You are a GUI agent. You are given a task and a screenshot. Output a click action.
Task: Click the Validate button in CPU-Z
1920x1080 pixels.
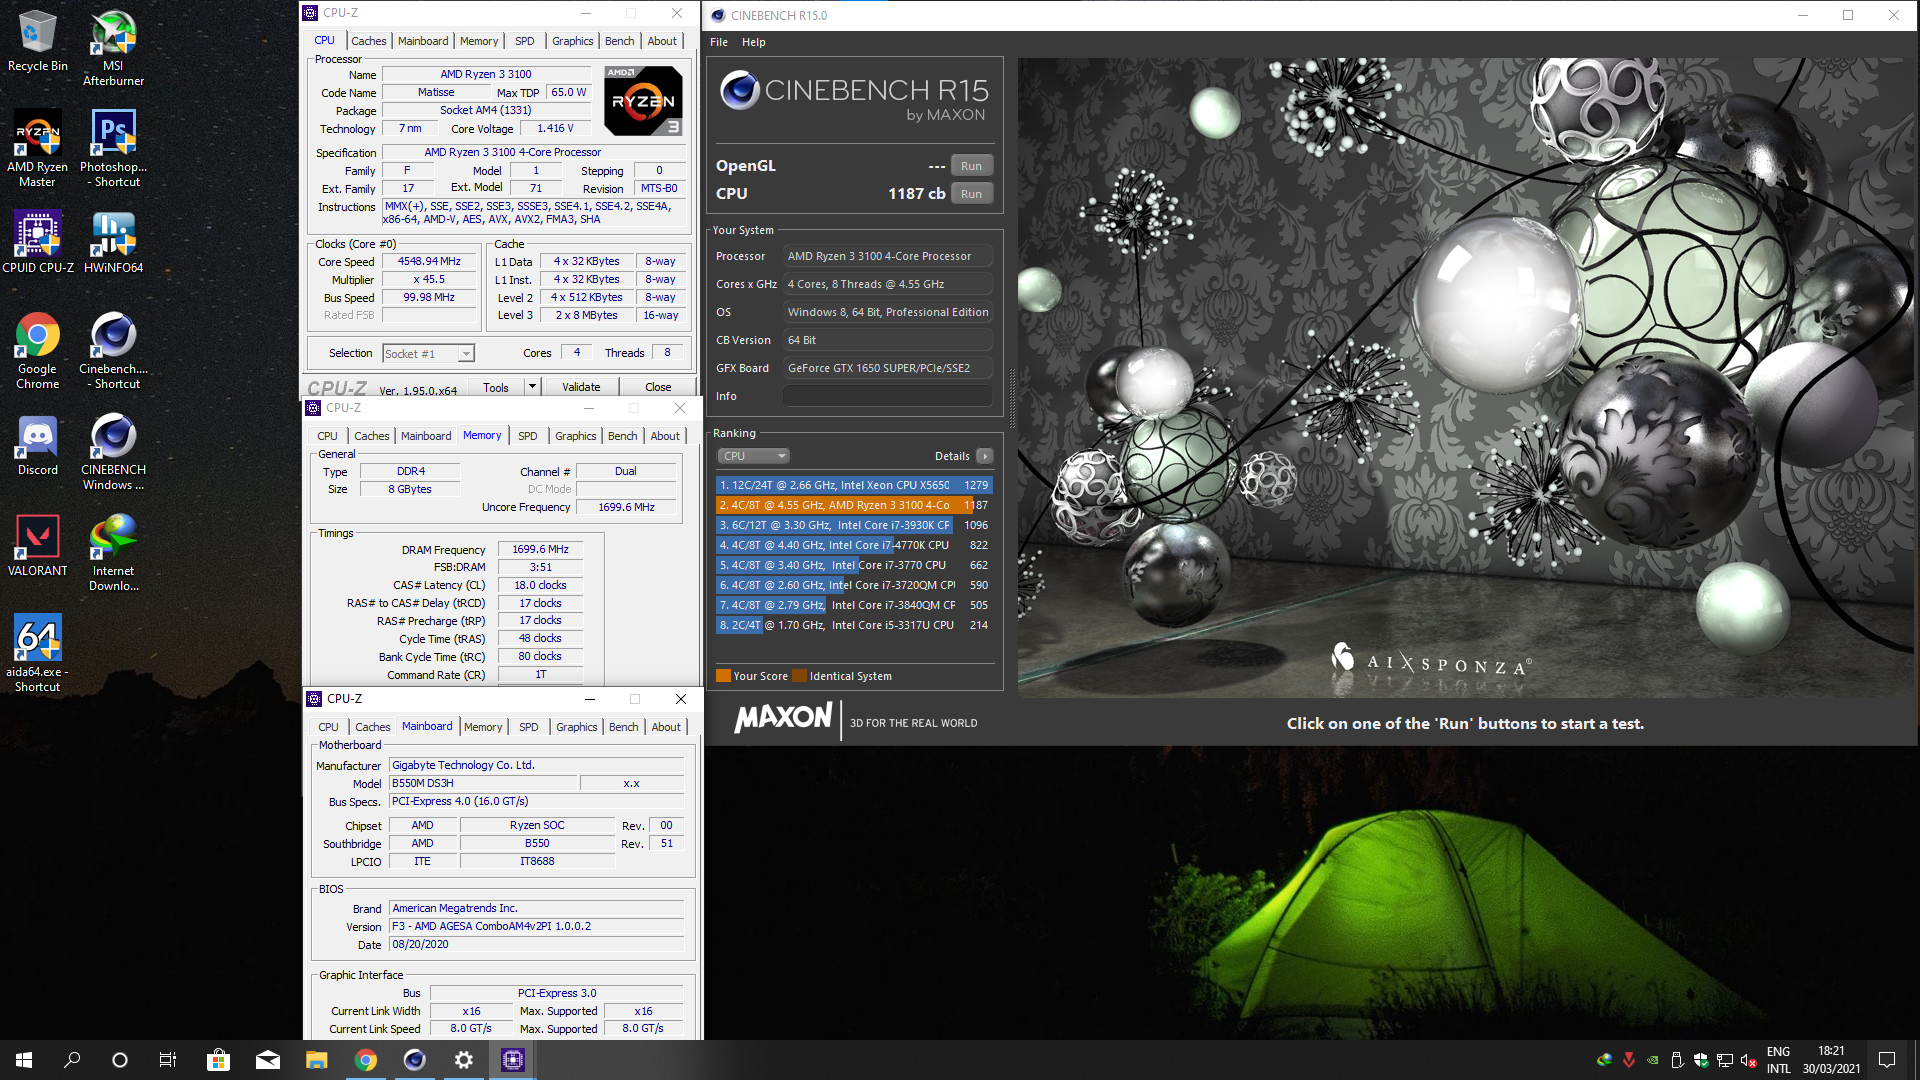coord(581,387)
